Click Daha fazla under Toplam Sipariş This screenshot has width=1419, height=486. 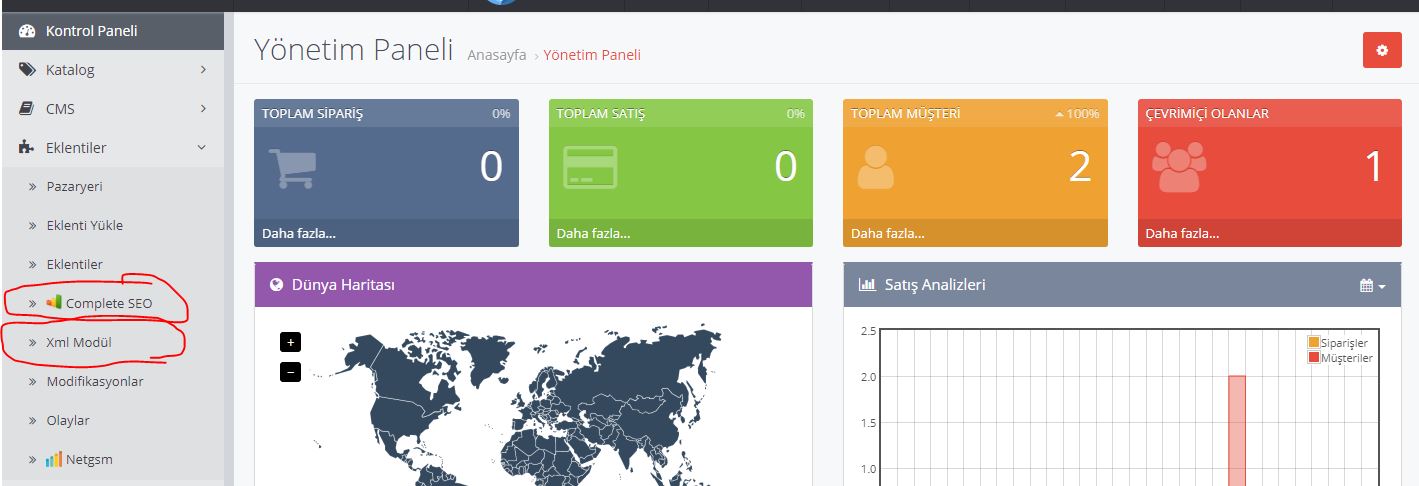299,234
